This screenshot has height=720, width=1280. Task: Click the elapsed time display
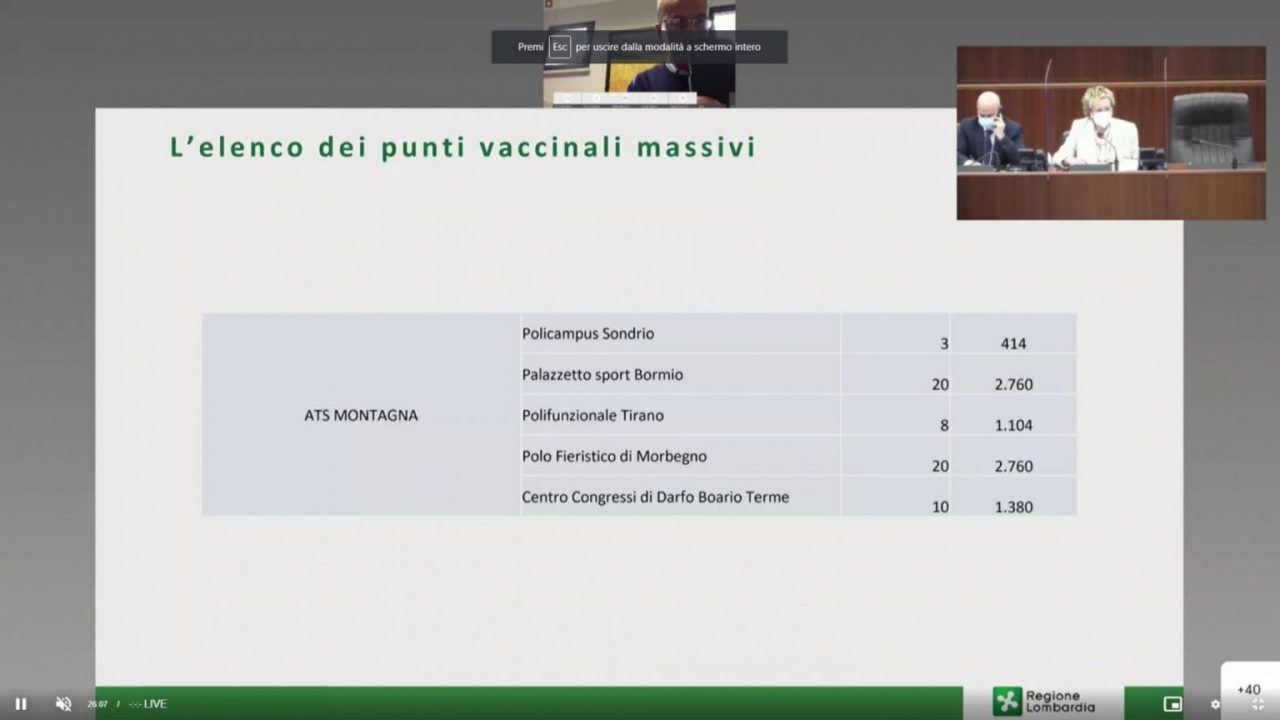click(x=97, y=704)
